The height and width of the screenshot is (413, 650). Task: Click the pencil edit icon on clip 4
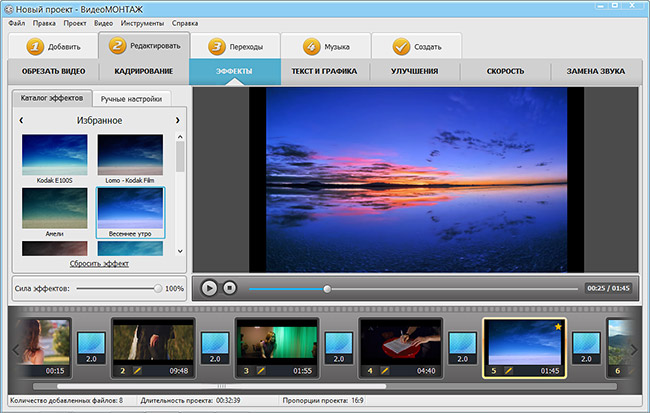coord(384,371)
